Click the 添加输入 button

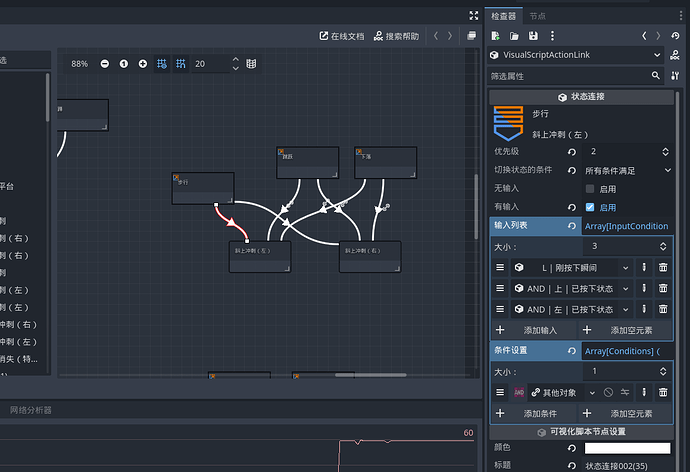534,330
